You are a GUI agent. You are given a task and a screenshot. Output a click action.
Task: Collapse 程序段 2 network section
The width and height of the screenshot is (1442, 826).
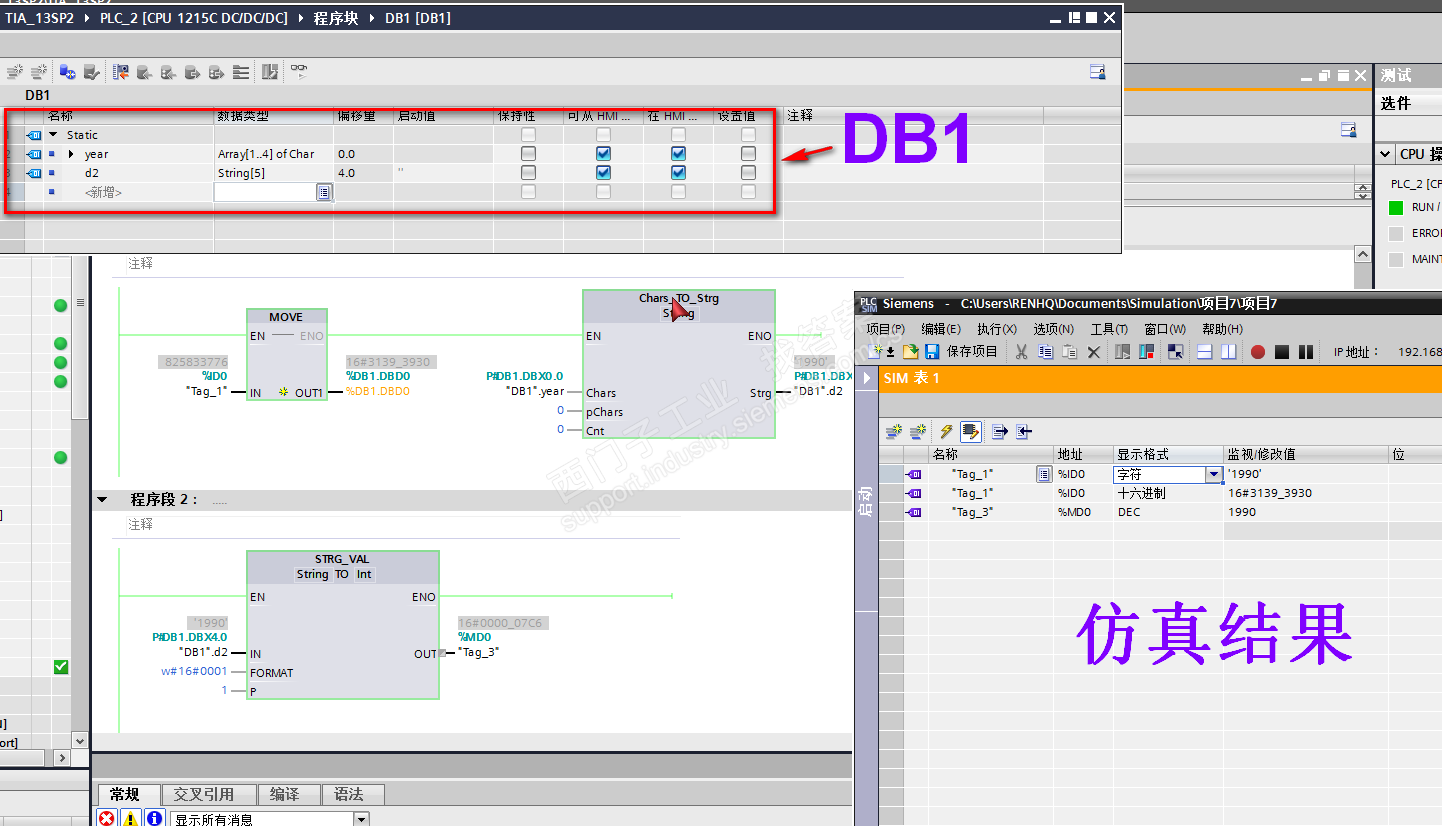[x=102, y=500]
